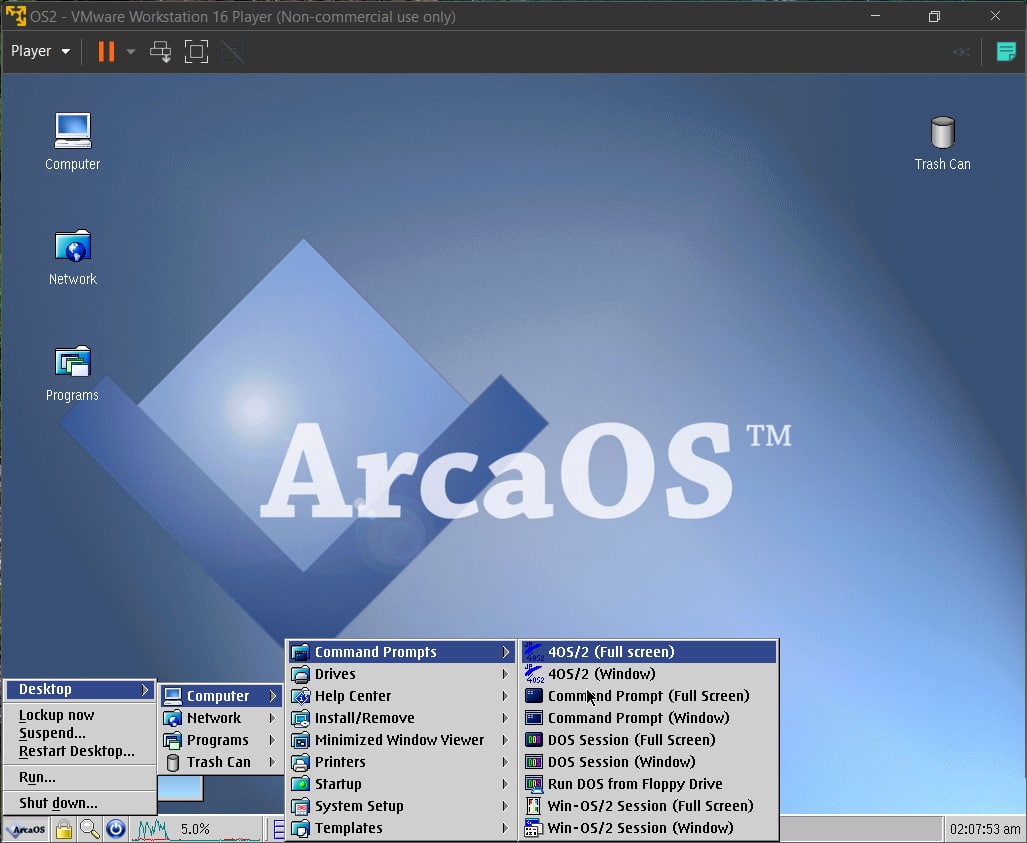Click the magnifier search icon in taskbar

tap(90, 829)
